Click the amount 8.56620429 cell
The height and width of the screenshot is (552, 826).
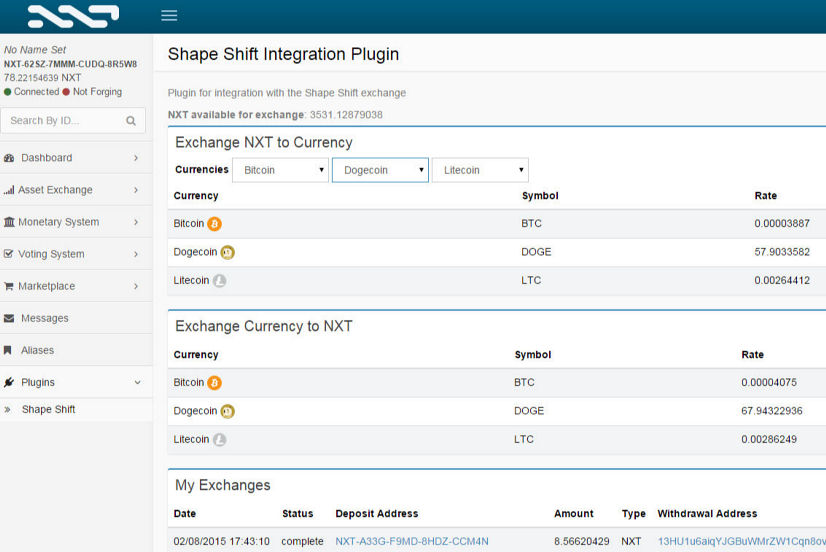(x=582, y=541)
